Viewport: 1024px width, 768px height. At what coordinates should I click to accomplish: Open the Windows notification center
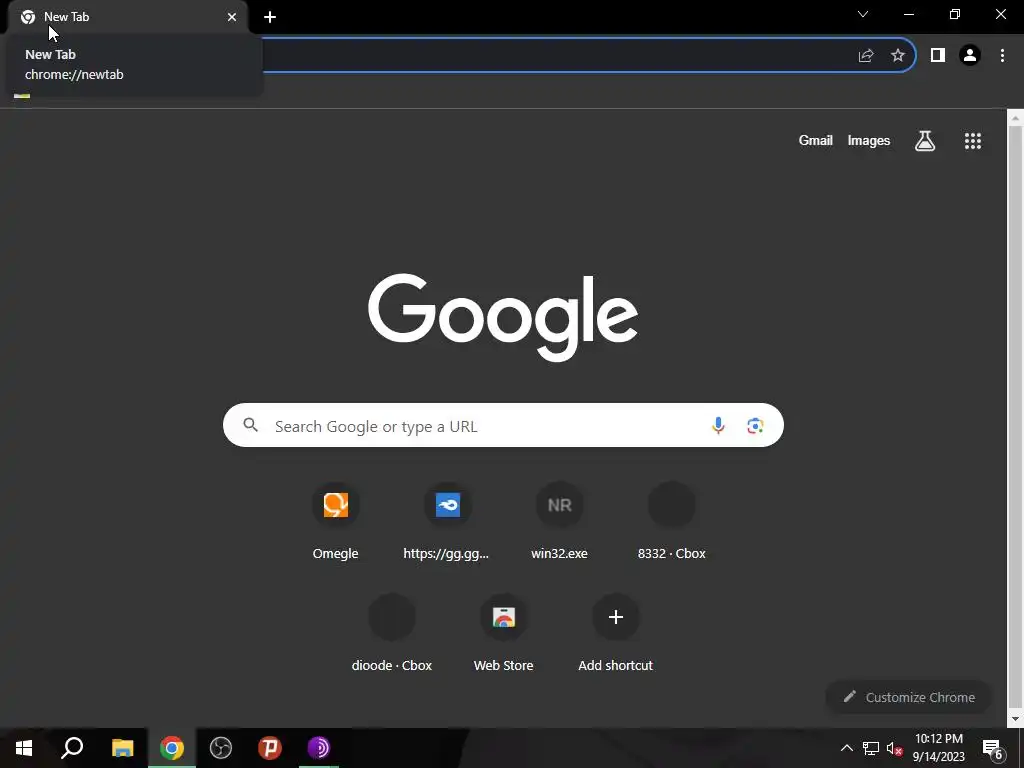pyautogui.click(x=993, y=748)
